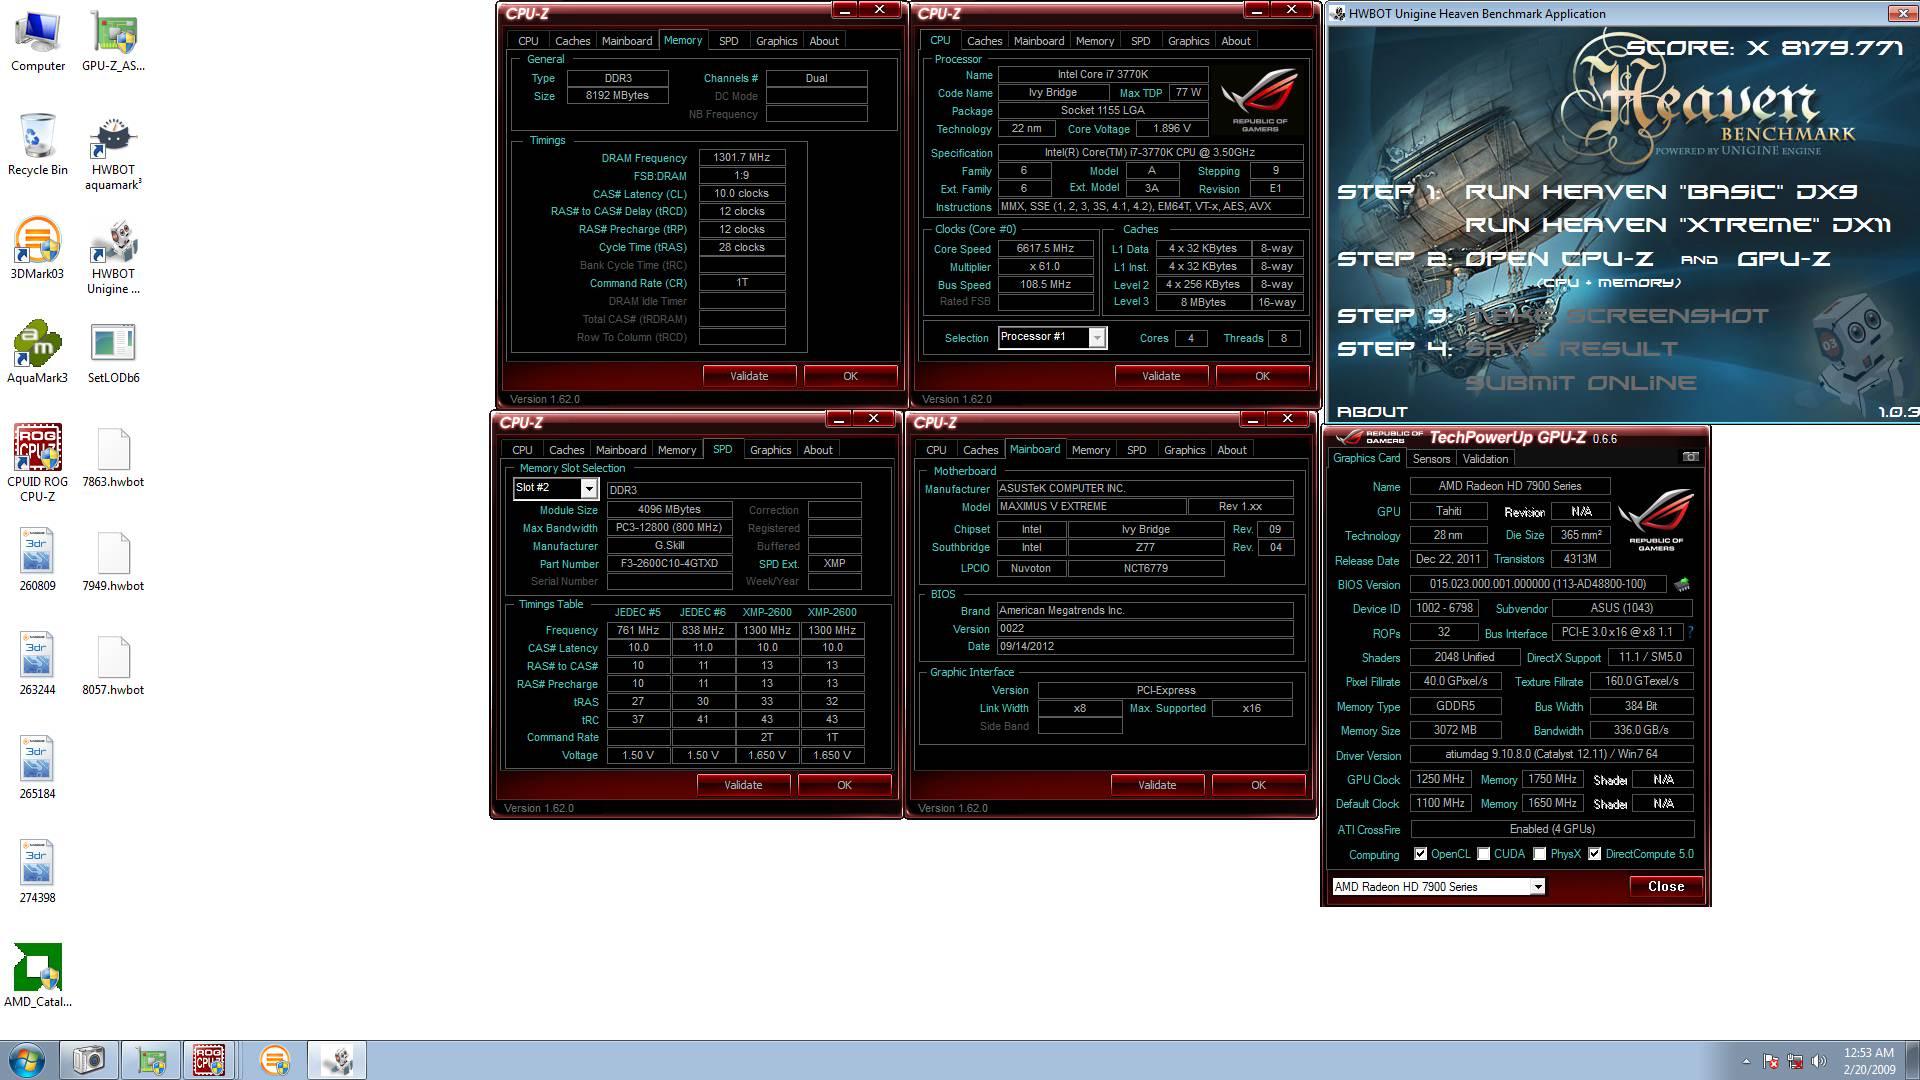Toggle the DirectCompute 5.0 checkbox
1920x1080 pixels.
click(x=1595, y=854)
